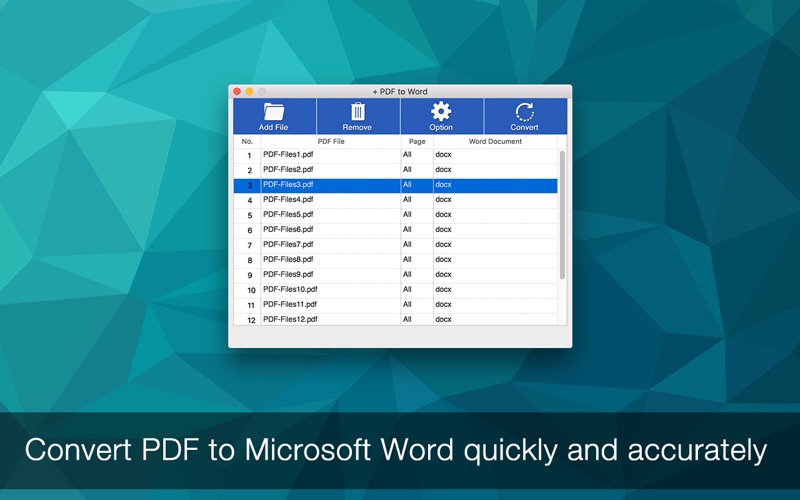Click row number 9 cell
The width and height of the screenshot is (800, 500).
(247, 275)
